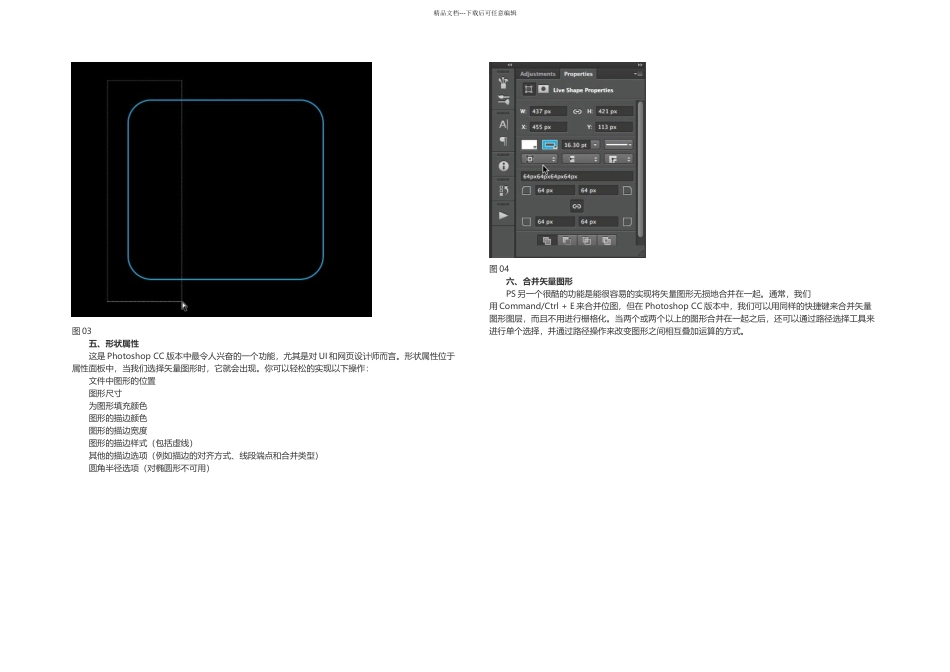950x672 pixels.
Task: Choose the Subtract Front Shape operation
Action: click(x=566, y=241)
